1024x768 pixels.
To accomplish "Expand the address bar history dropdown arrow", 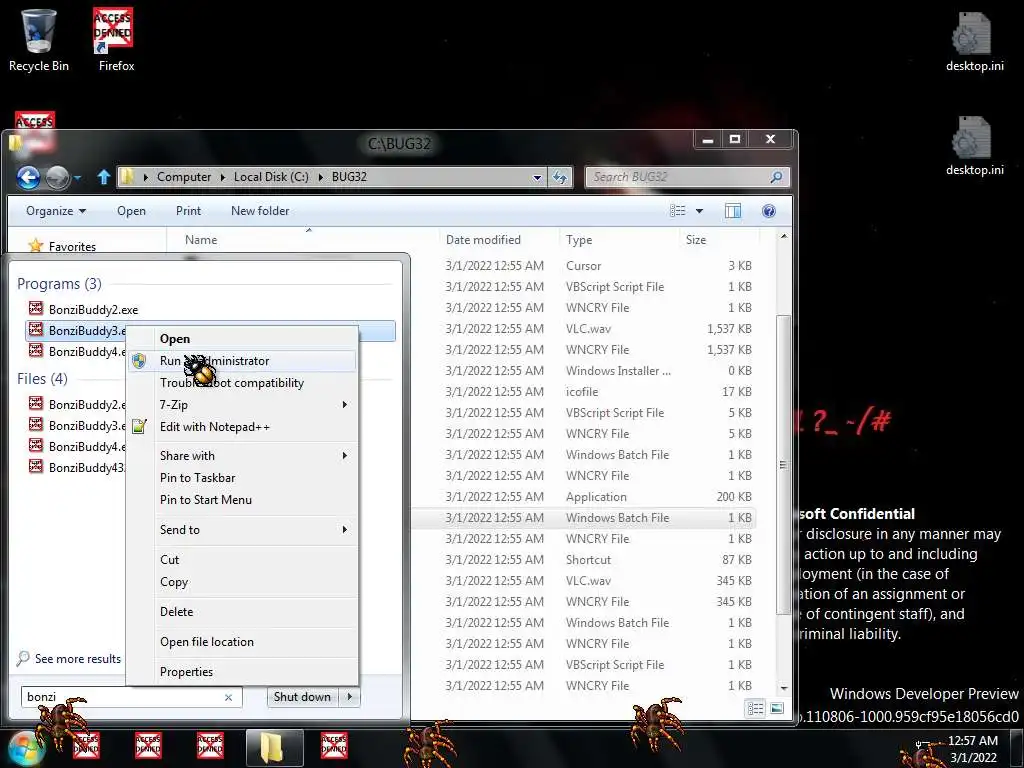I will 537,177.
